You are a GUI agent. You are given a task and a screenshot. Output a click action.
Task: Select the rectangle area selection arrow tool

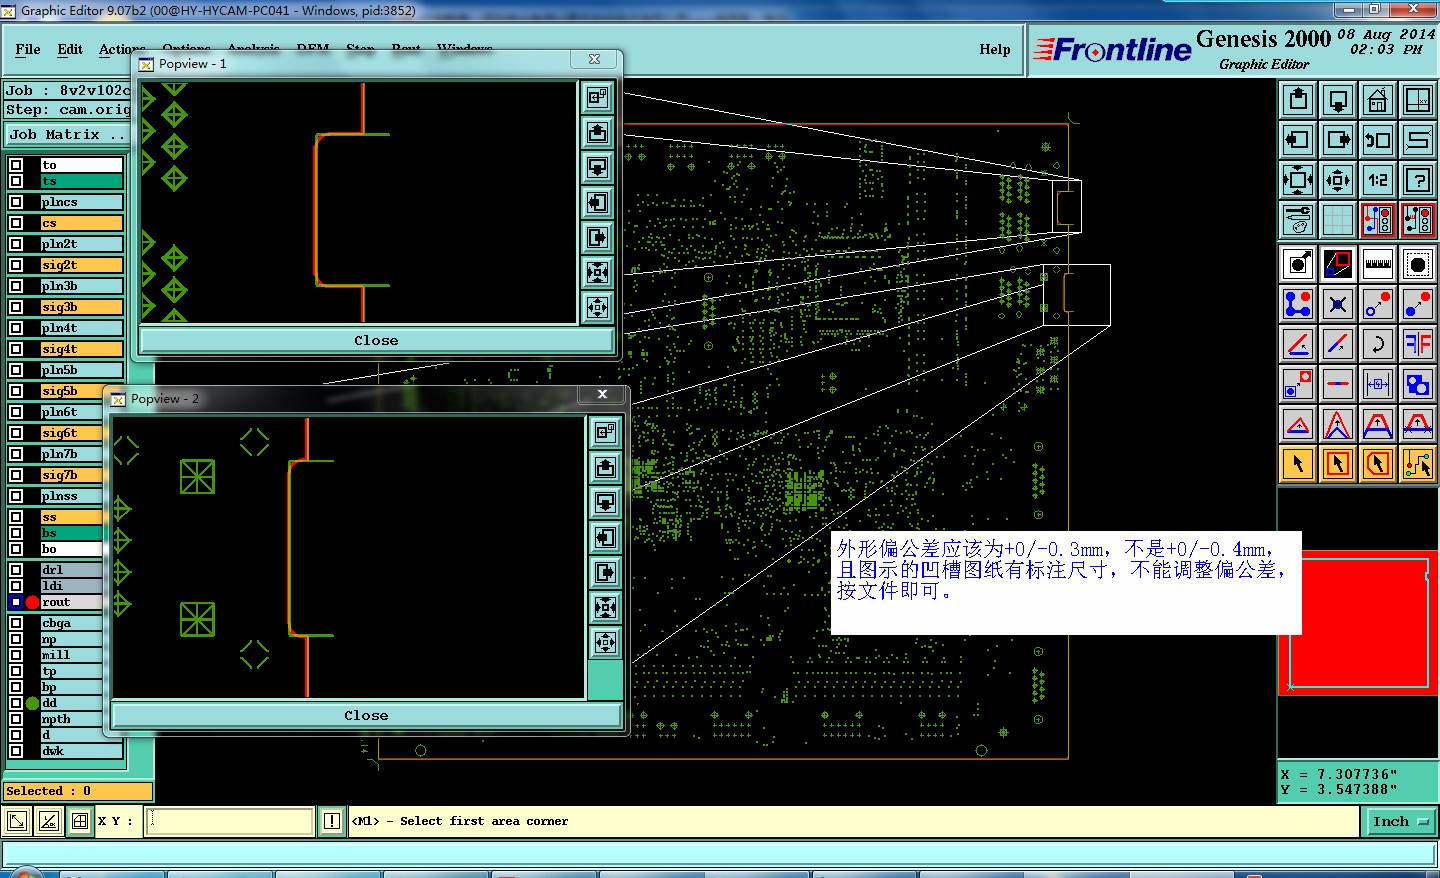point(1338,464)
